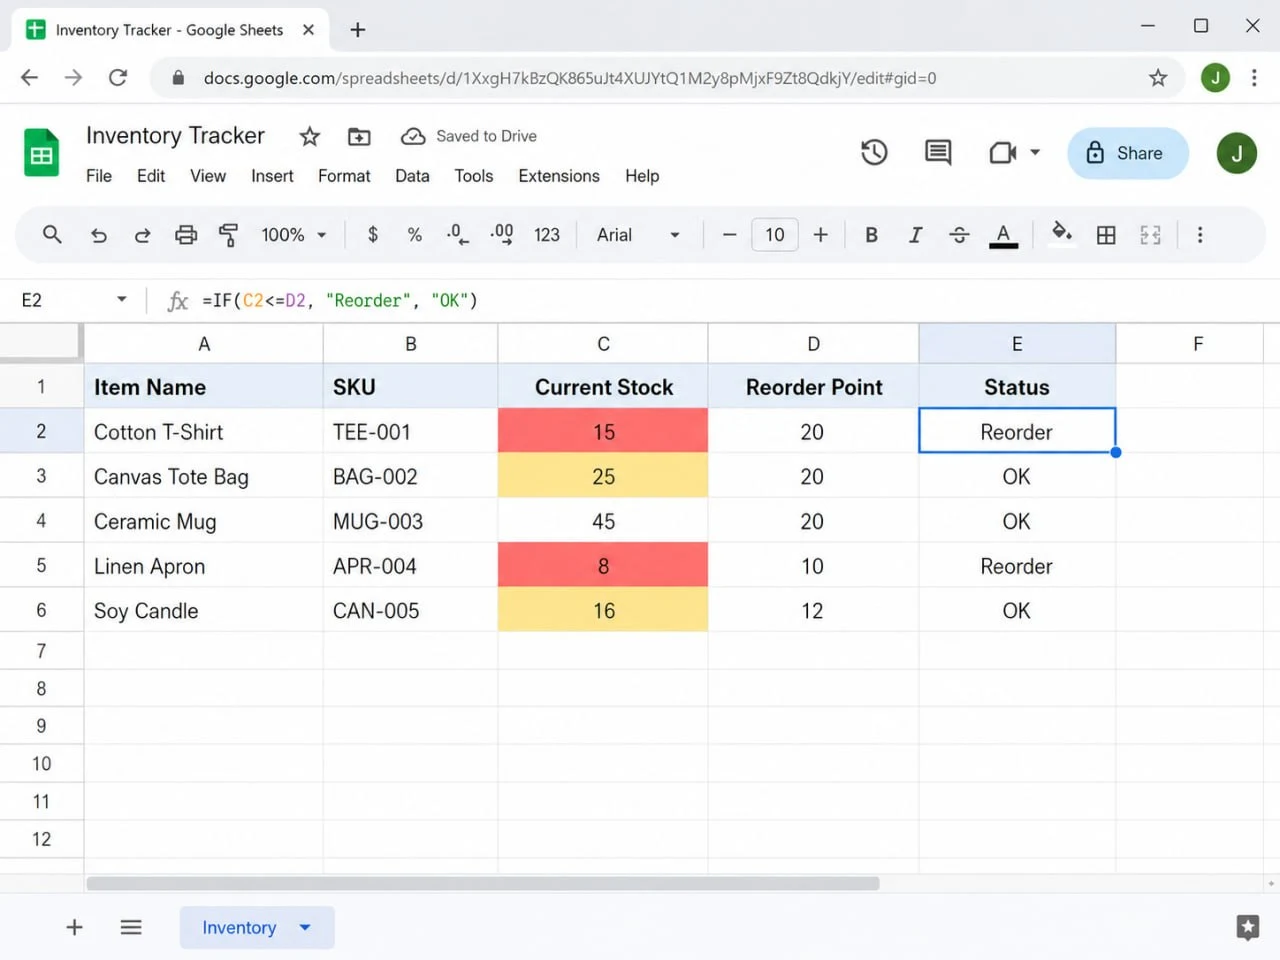Open the Format menu

(344, 176)
